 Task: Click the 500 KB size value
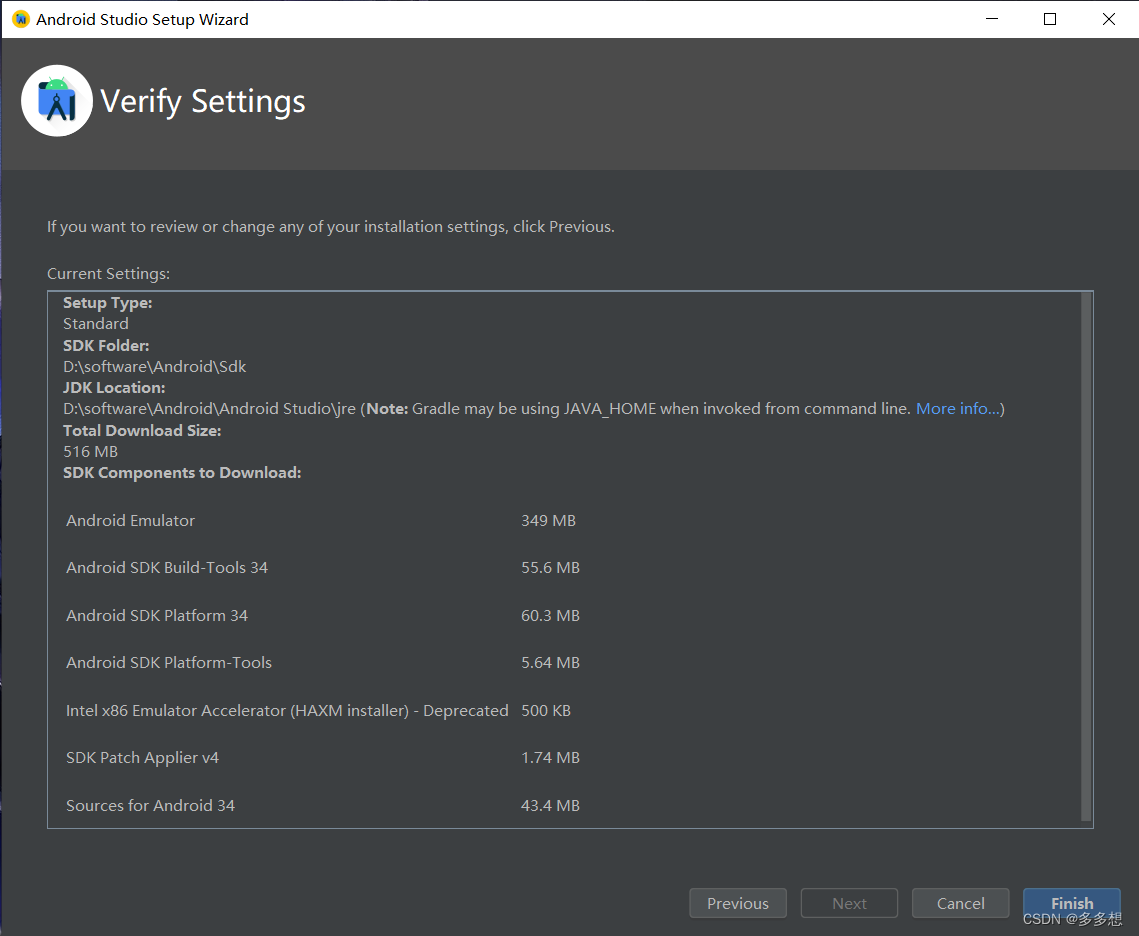pyautogui.click(x=546, y=711)
